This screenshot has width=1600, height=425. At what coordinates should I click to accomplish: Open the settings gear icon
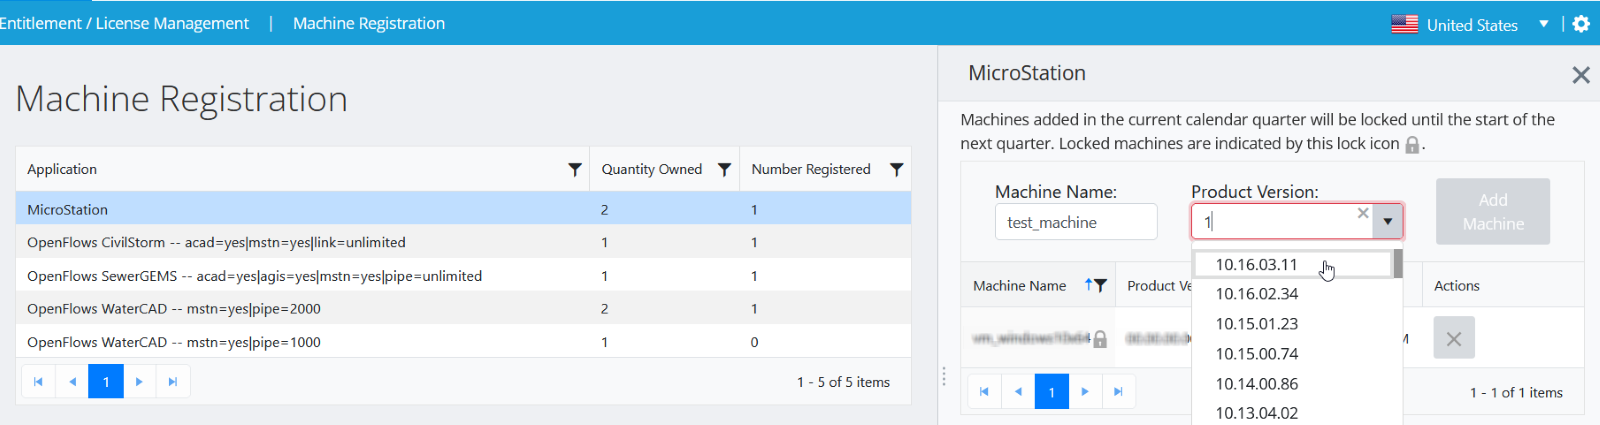1581,24
